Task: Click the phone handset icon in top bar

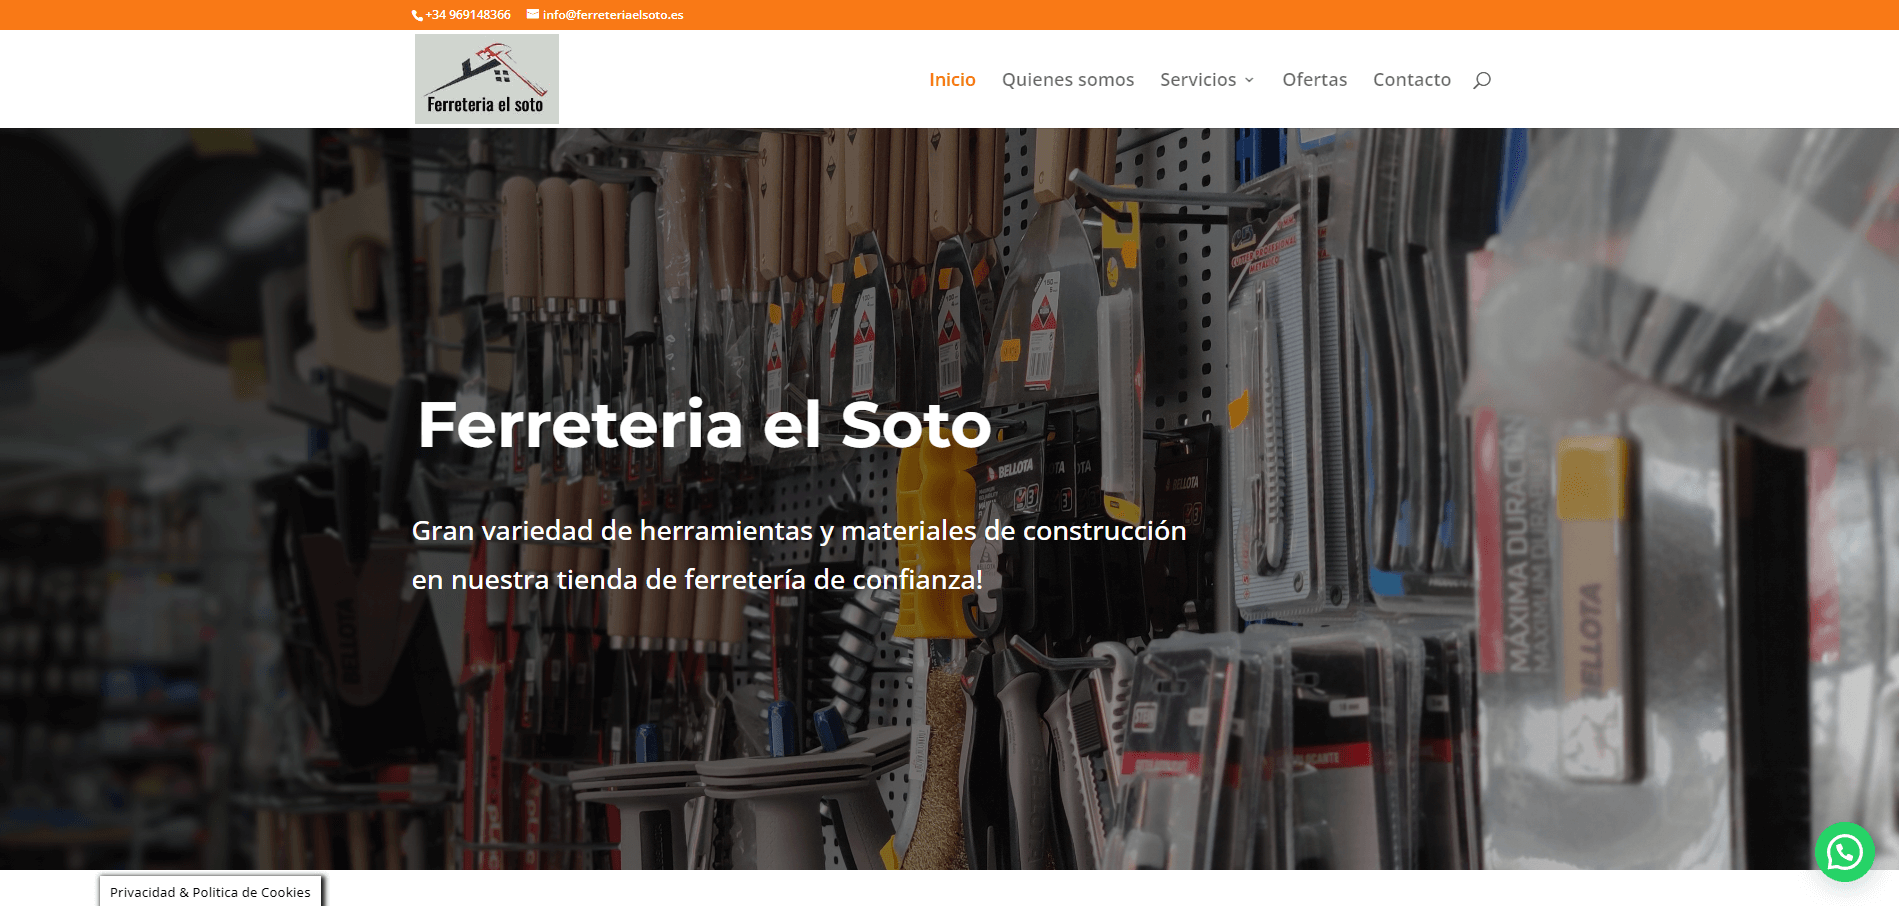Action: [x=417, y=15]
